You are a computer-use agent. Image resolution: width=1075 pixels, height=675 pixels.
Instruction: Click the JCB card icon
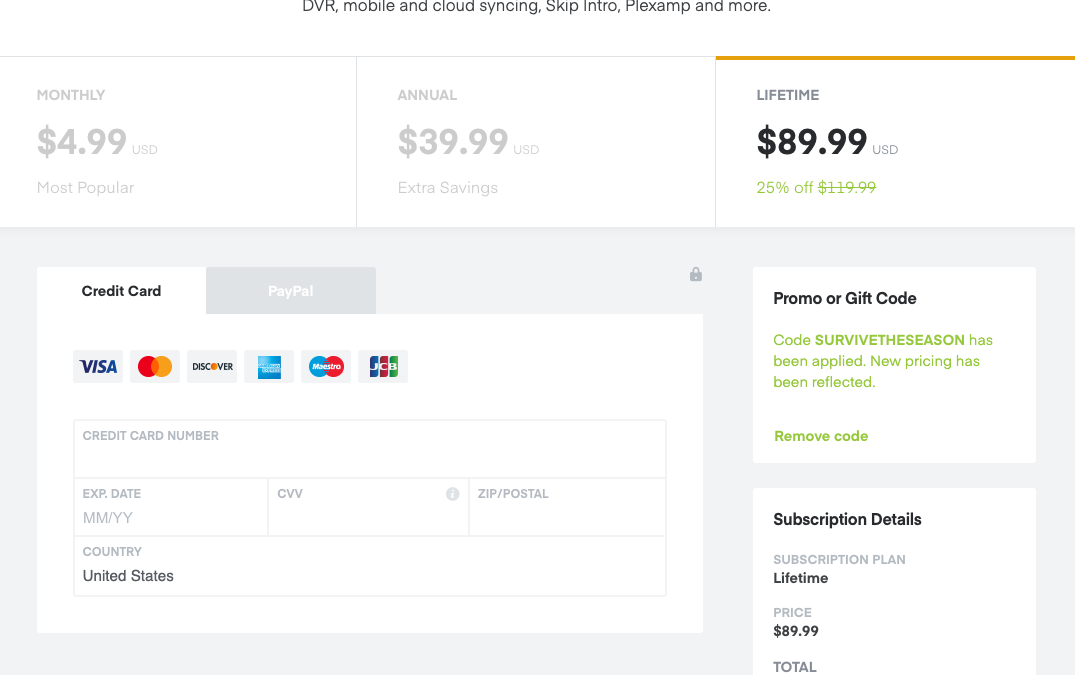[383, 367]
